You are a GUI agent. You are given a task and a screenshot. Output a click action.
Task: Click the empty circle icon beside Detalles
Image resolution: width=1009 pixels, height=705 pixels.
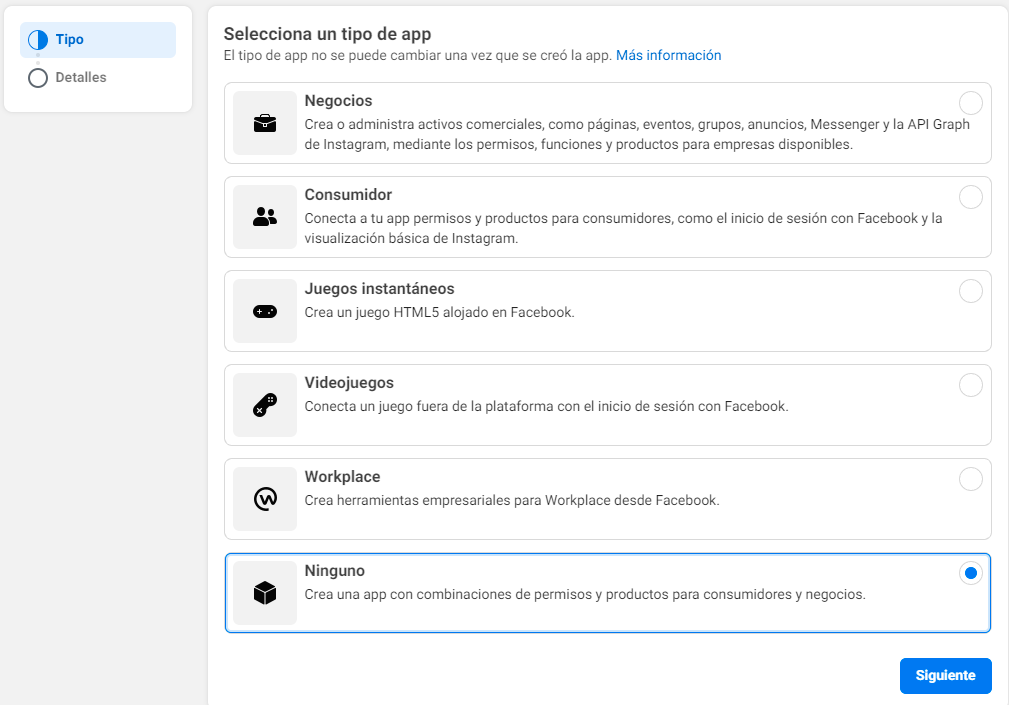click(x=38, y=78)
